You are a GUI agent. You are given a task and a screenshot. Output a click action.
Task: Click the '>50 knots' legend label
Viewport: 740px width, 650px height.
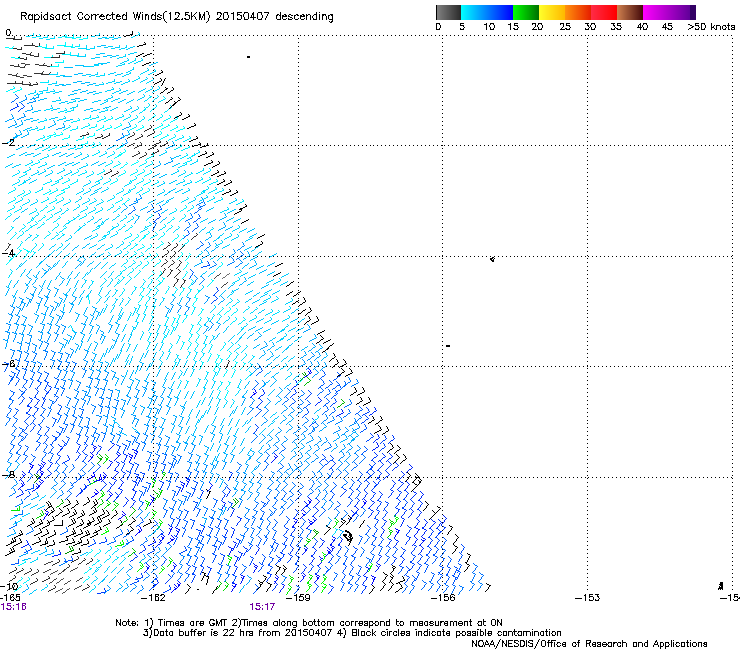coord(711,27)
